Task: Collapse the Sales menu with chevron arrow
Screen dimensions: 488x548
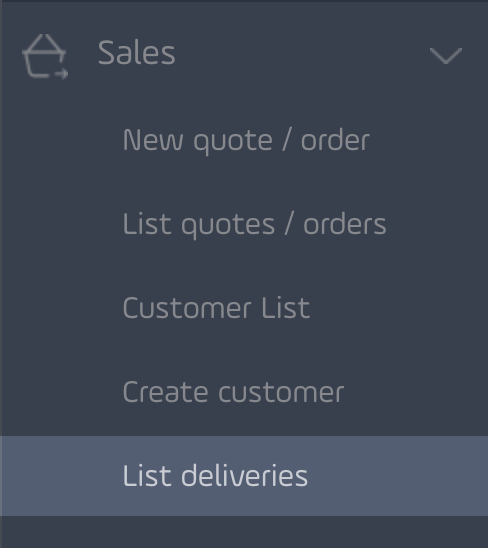Action: click(x=446, y=56)
